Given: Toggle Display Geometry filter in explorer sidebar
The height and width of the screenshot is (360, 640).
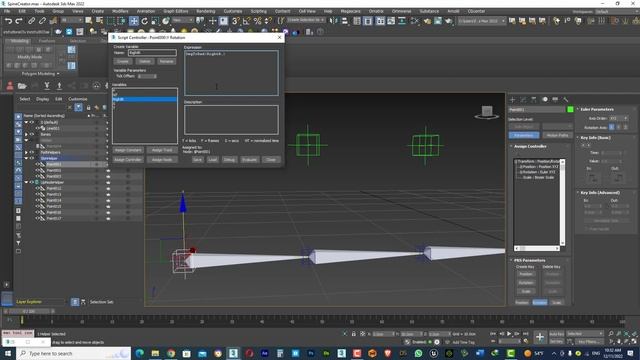Looking at the screenshot, I should pos(18,116).
